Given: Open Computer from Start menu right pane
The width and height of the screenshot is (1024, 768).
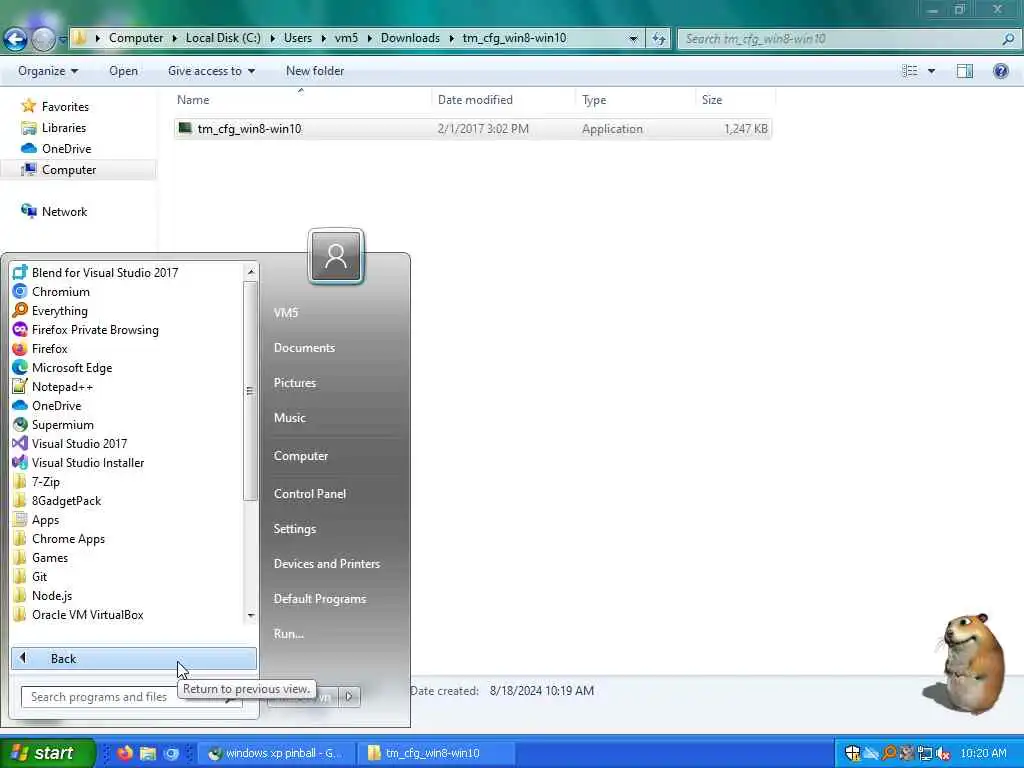Looking at the screenshot, I should click(300, 455).
